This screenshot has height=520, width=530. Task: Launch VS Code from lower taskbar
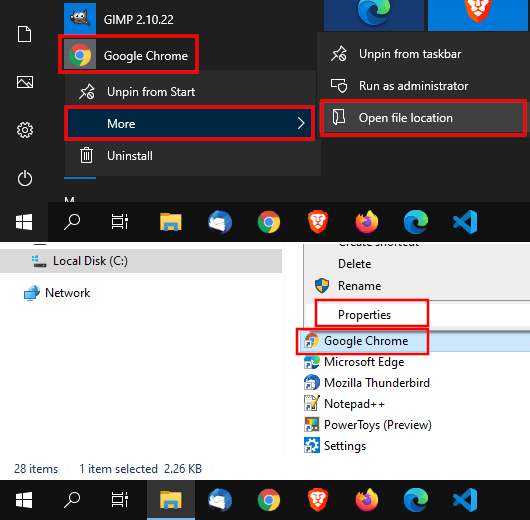pyautogui.click(x=465, y=500)
